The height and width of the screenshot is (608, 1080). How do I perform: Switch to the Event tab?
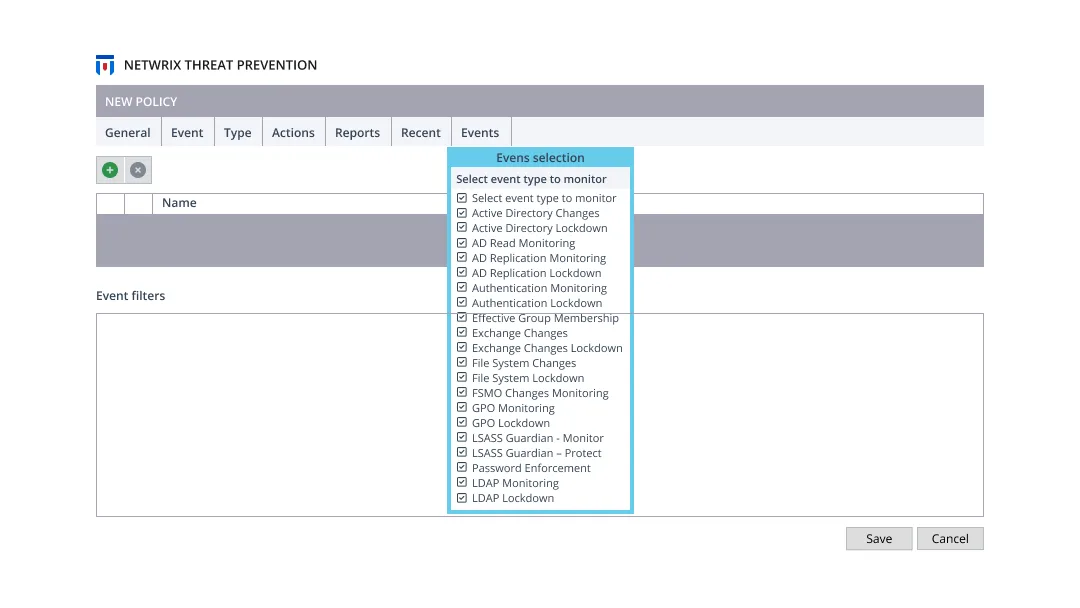(x=187, y=132)
